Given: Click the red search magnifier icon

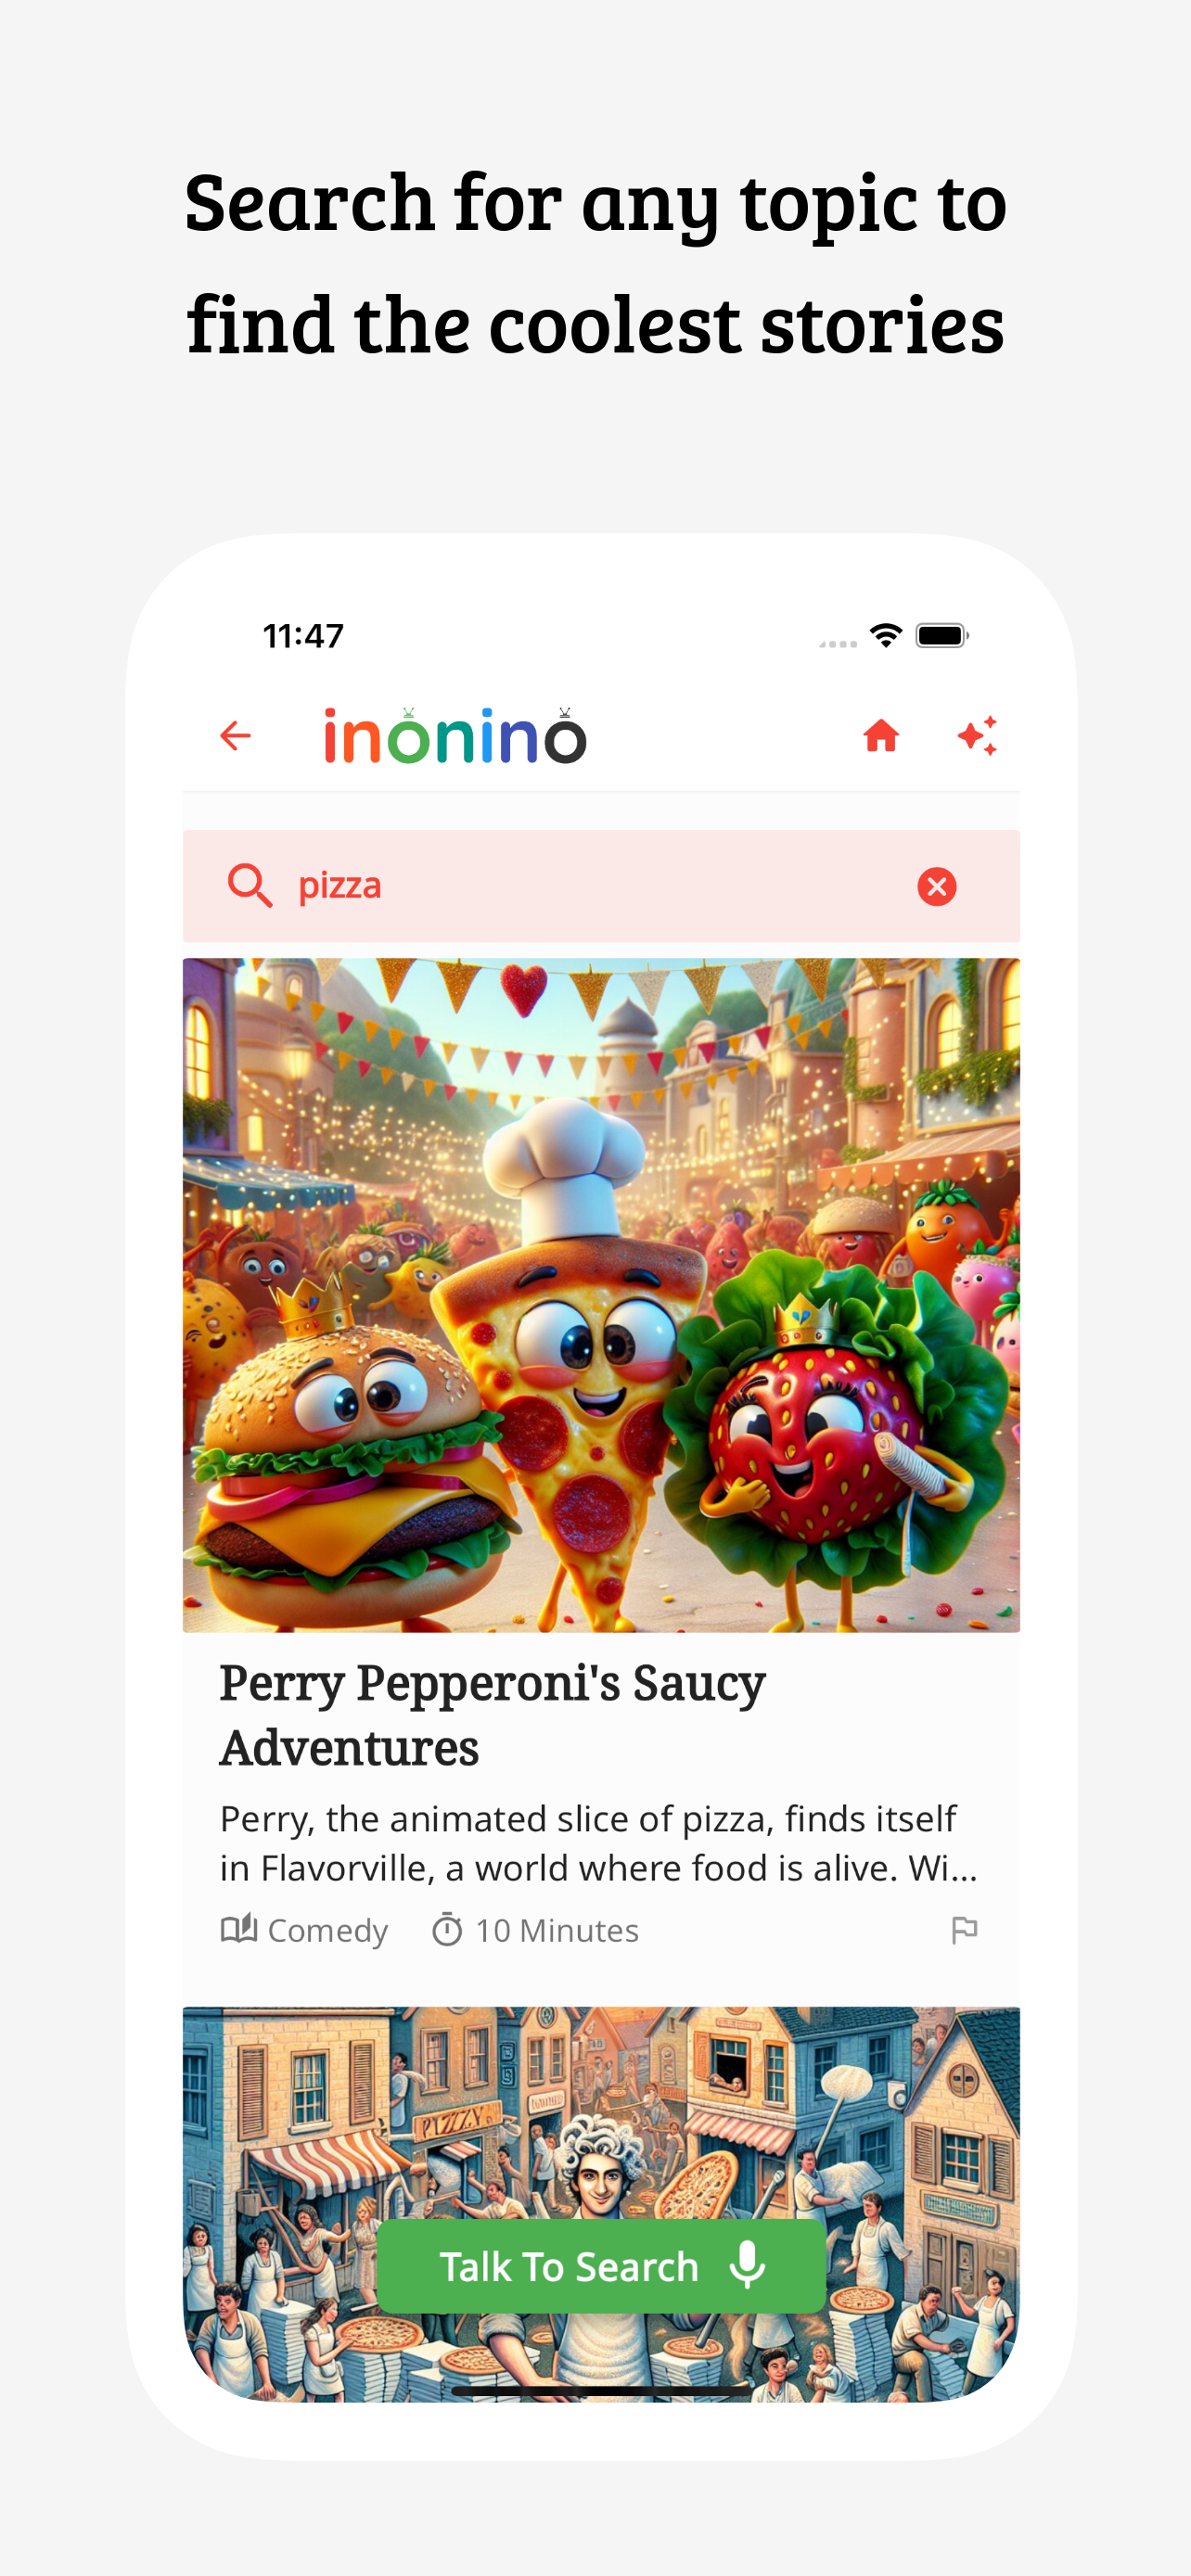Looking at the screenshot, I should point(250,886).
